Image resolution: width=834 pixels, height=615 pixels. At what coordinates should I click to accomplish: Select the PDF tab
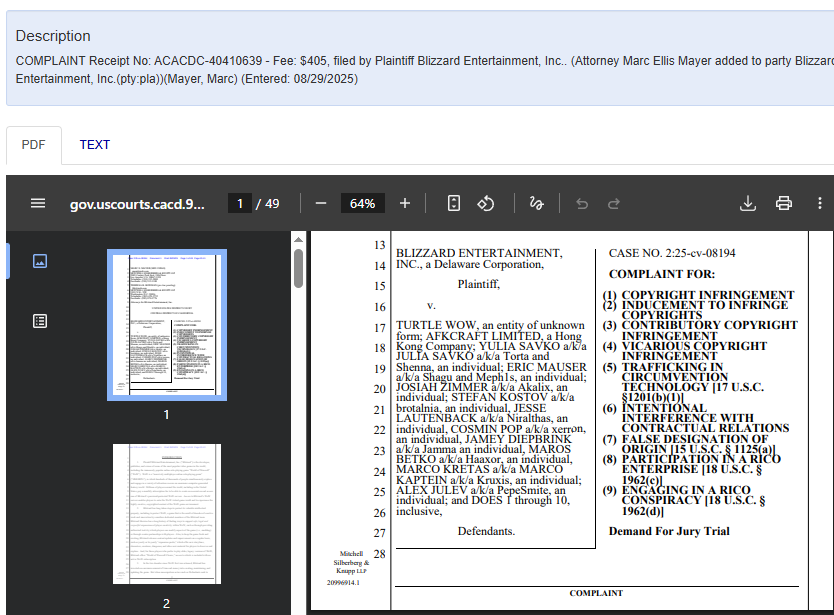point(34,145)
